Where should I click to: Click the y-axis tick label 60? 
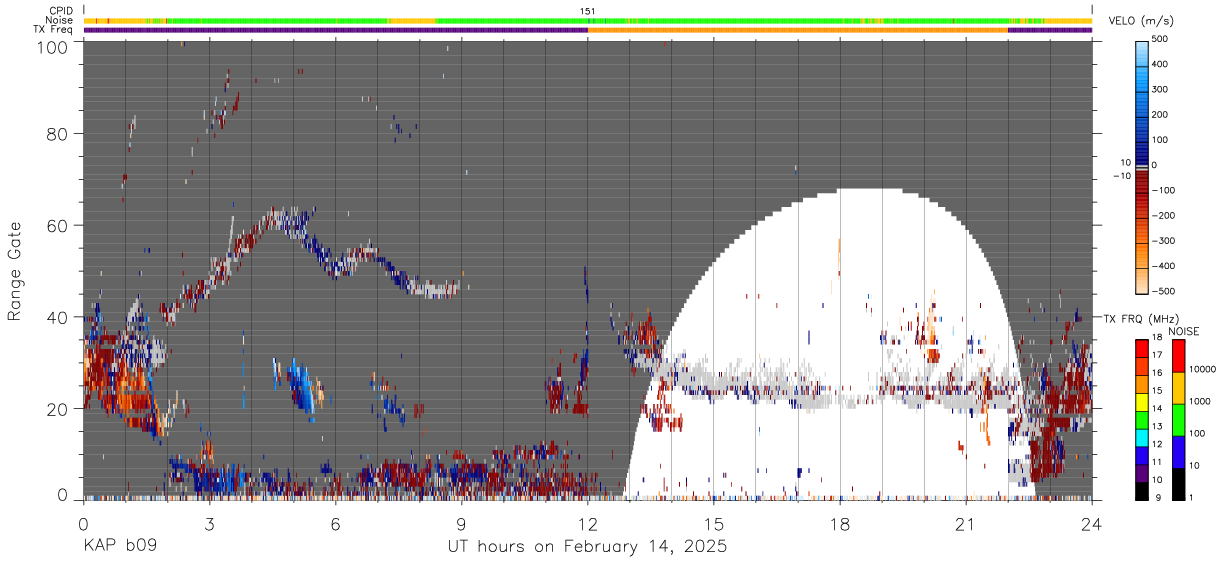[x=58, y=225]
